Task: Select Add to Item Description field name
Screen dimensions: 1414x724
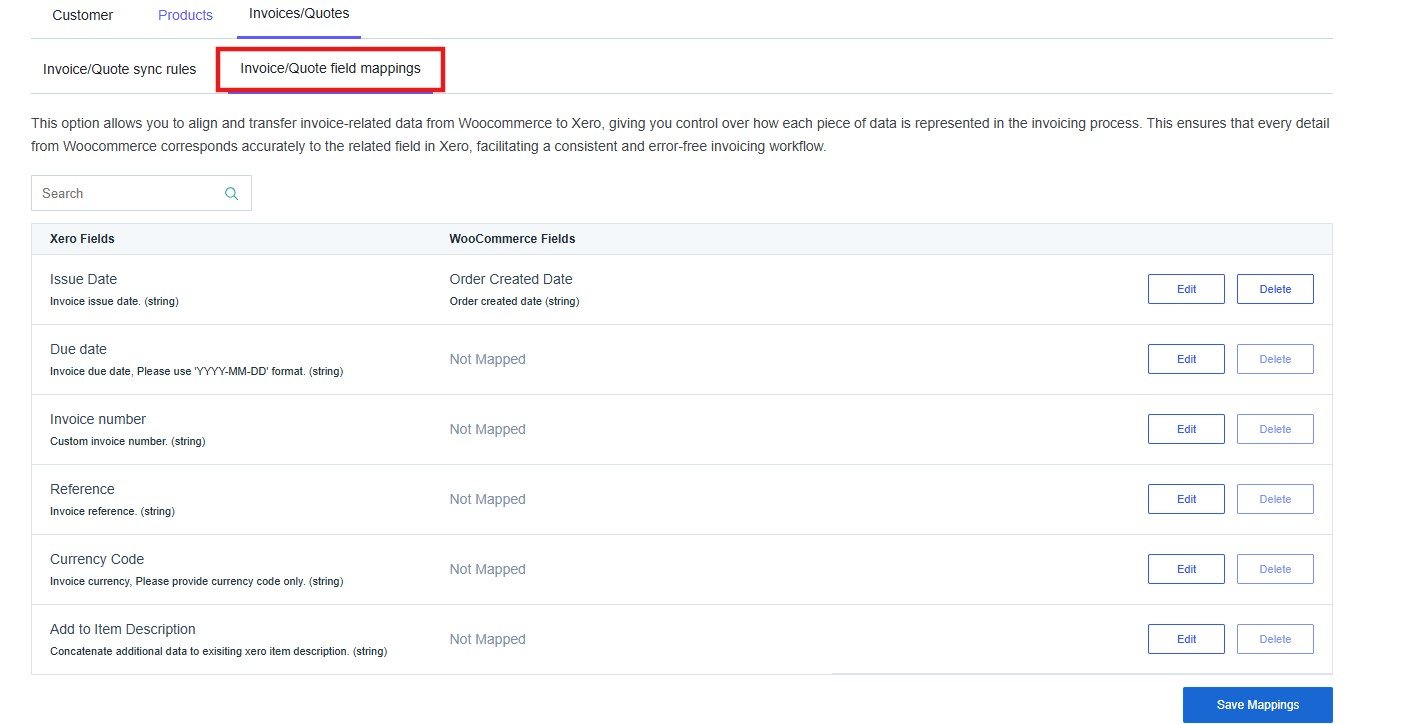Action: [123, 629]
